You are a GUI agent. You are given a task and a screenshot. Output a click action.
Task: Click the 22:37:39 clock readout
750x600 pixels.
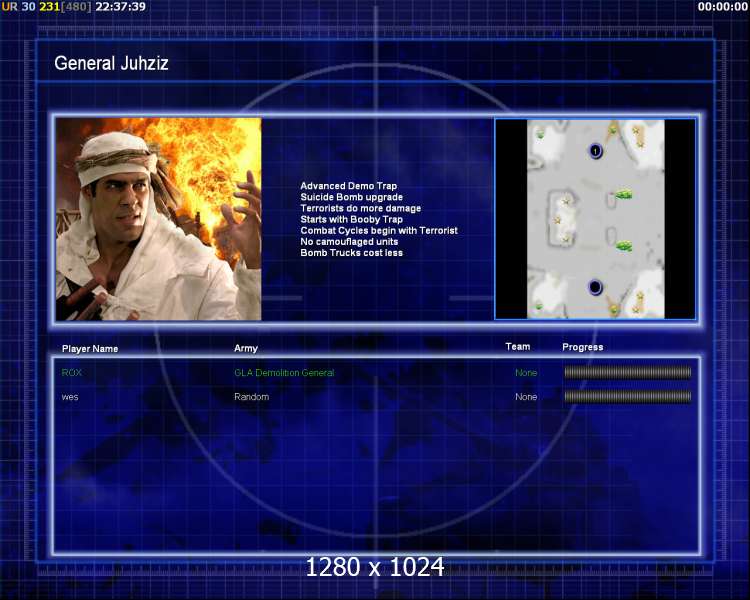pos(121,7)
